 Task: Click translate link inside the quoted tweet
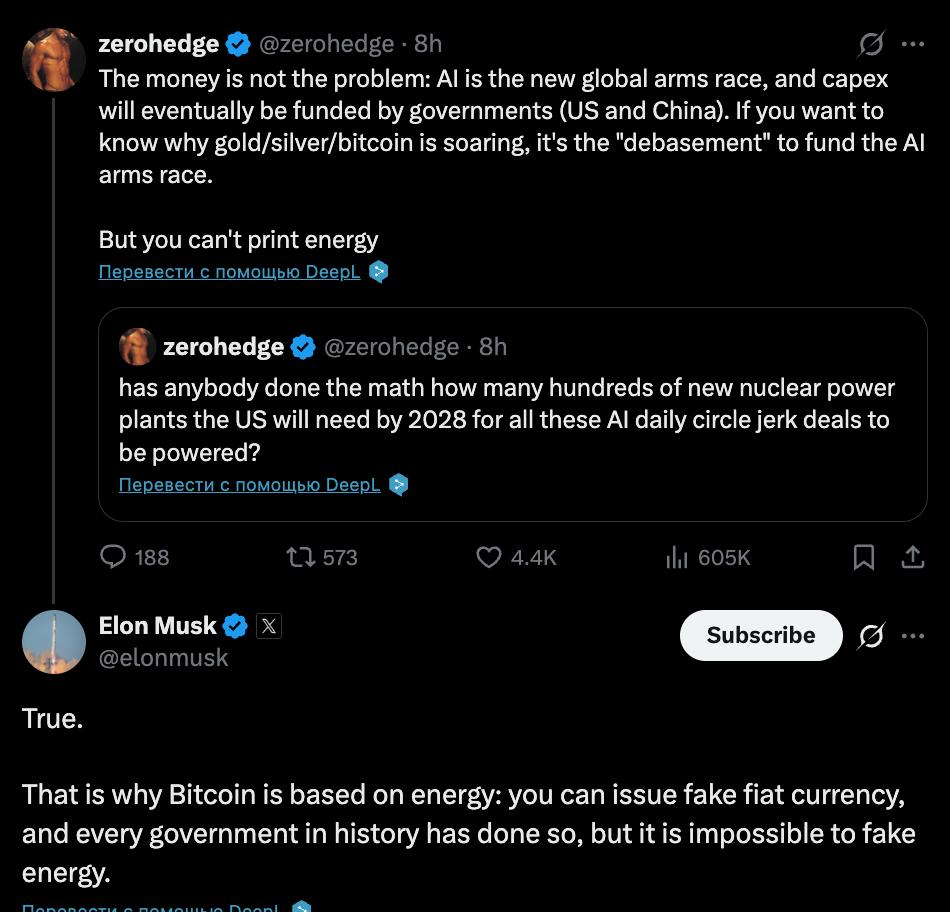[249, 485]
